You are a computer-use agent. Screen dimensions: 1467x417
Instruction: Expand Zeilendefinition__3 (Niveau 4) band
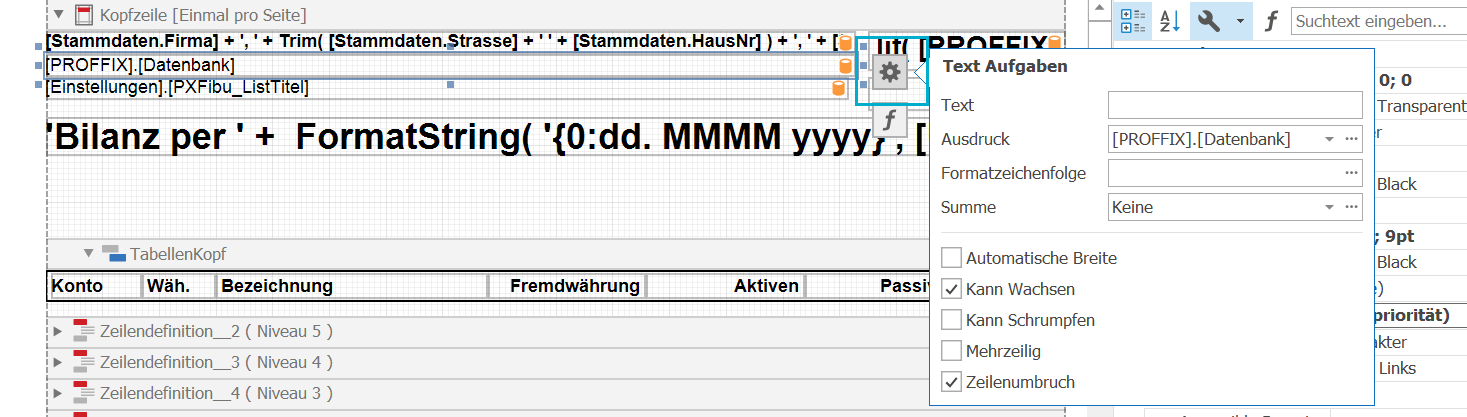pyautogui.click(x=57, y=362)
